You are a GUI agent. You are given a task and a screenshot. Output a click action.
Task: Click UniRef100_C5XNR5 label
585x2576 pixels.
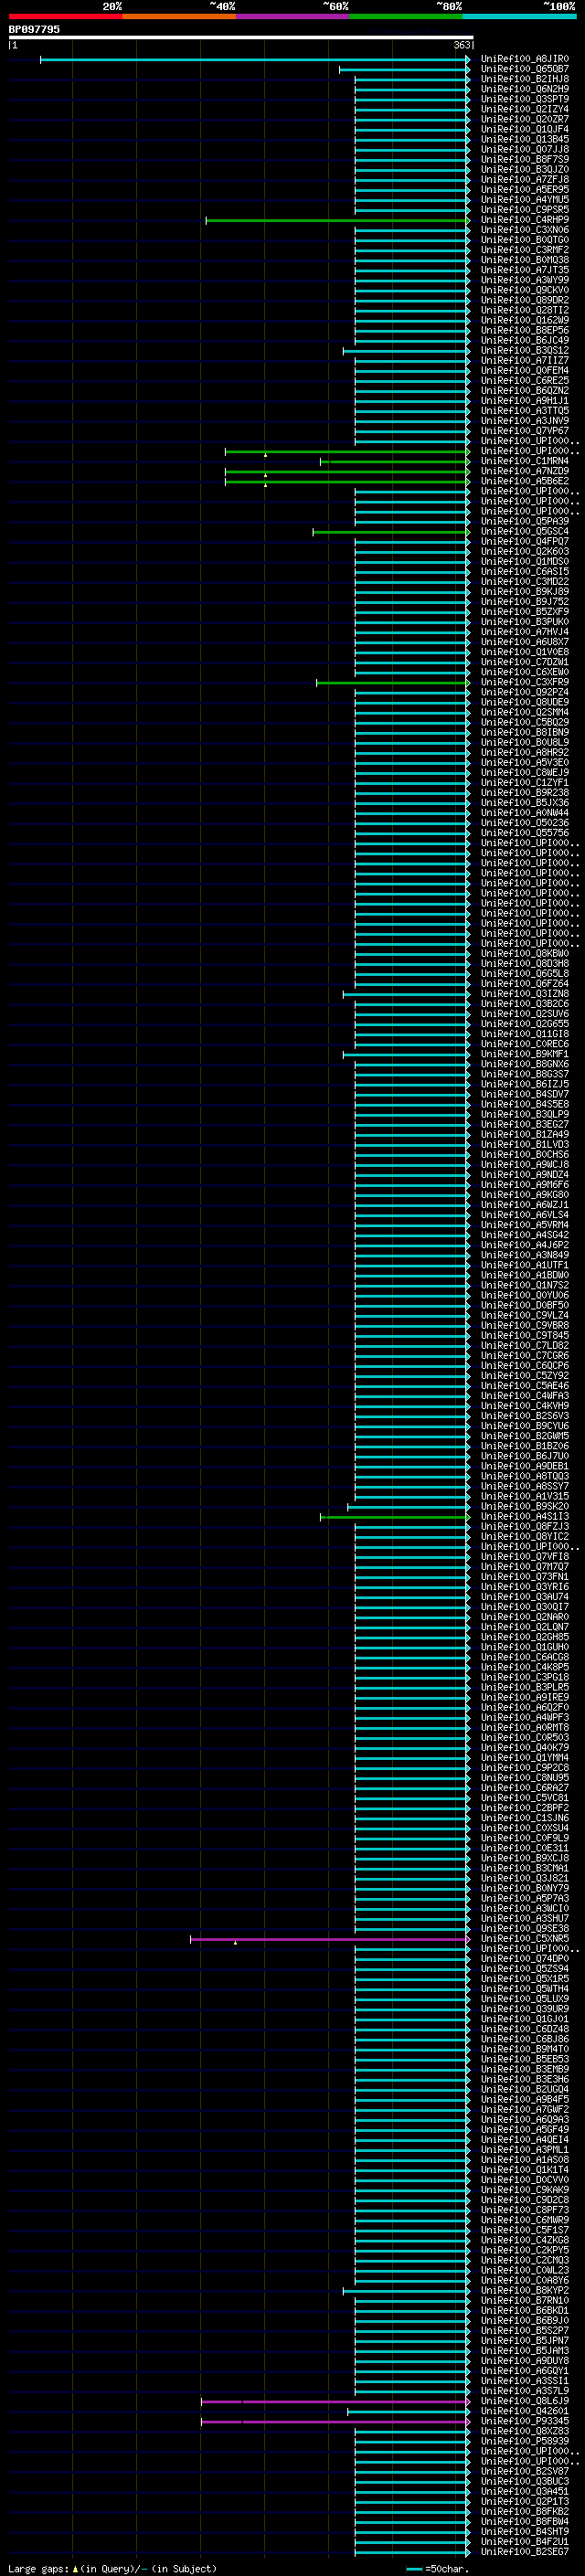tap(525, 1939)
